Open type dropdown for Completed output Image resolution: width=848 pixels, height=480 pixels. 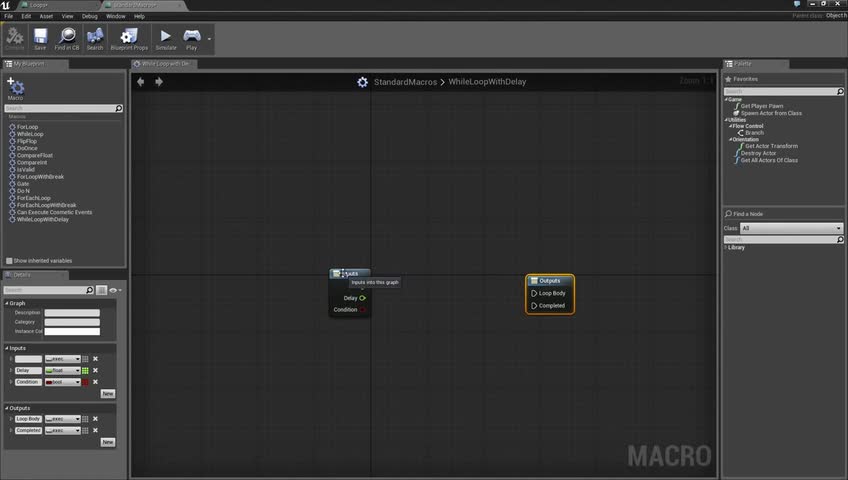pos(63,431)
